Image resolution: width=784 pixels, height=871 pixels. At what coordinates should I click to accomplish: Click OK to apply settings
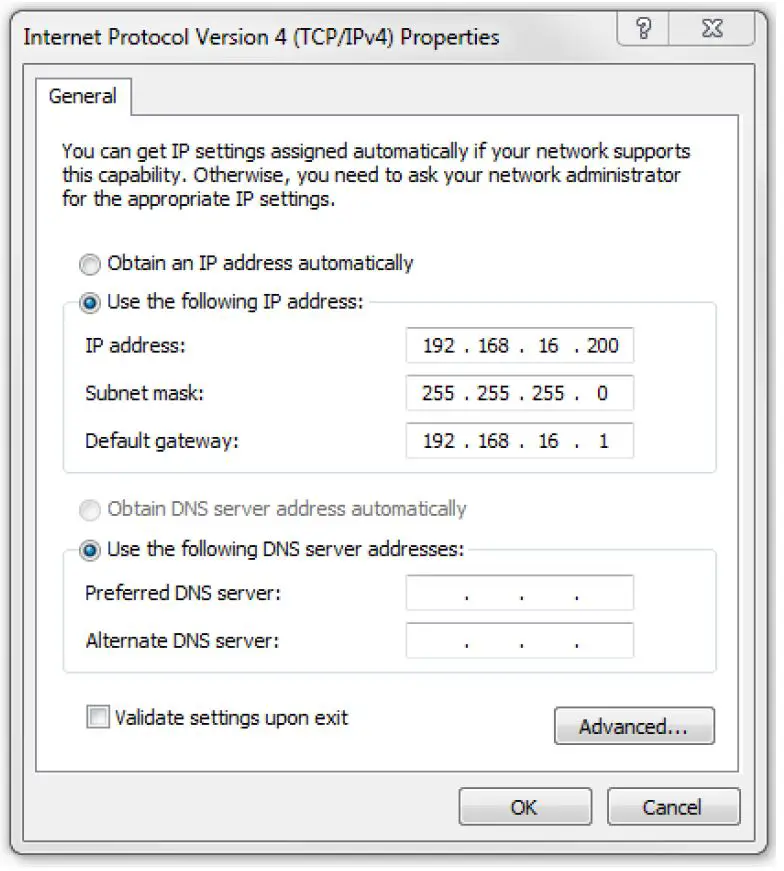point(525,807)
